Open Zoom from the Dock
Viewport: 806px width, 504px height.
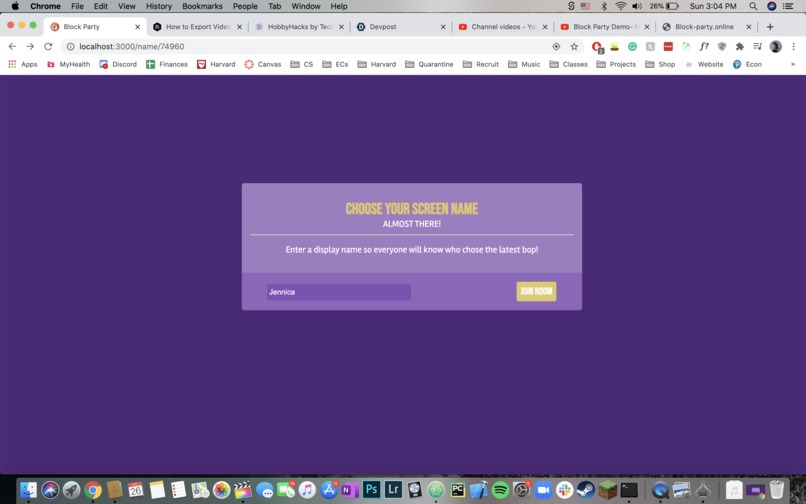click(x=543, y=490)
